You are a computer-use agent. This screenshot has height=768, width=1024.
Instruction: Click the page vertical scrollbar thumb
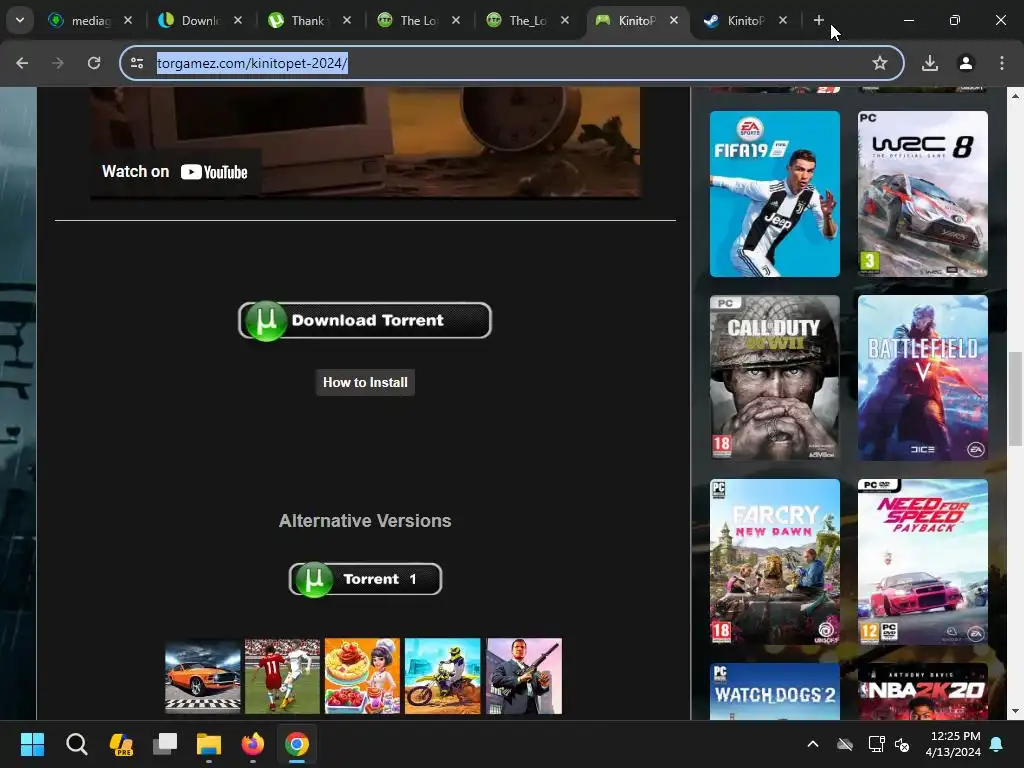pos(1015,399)
